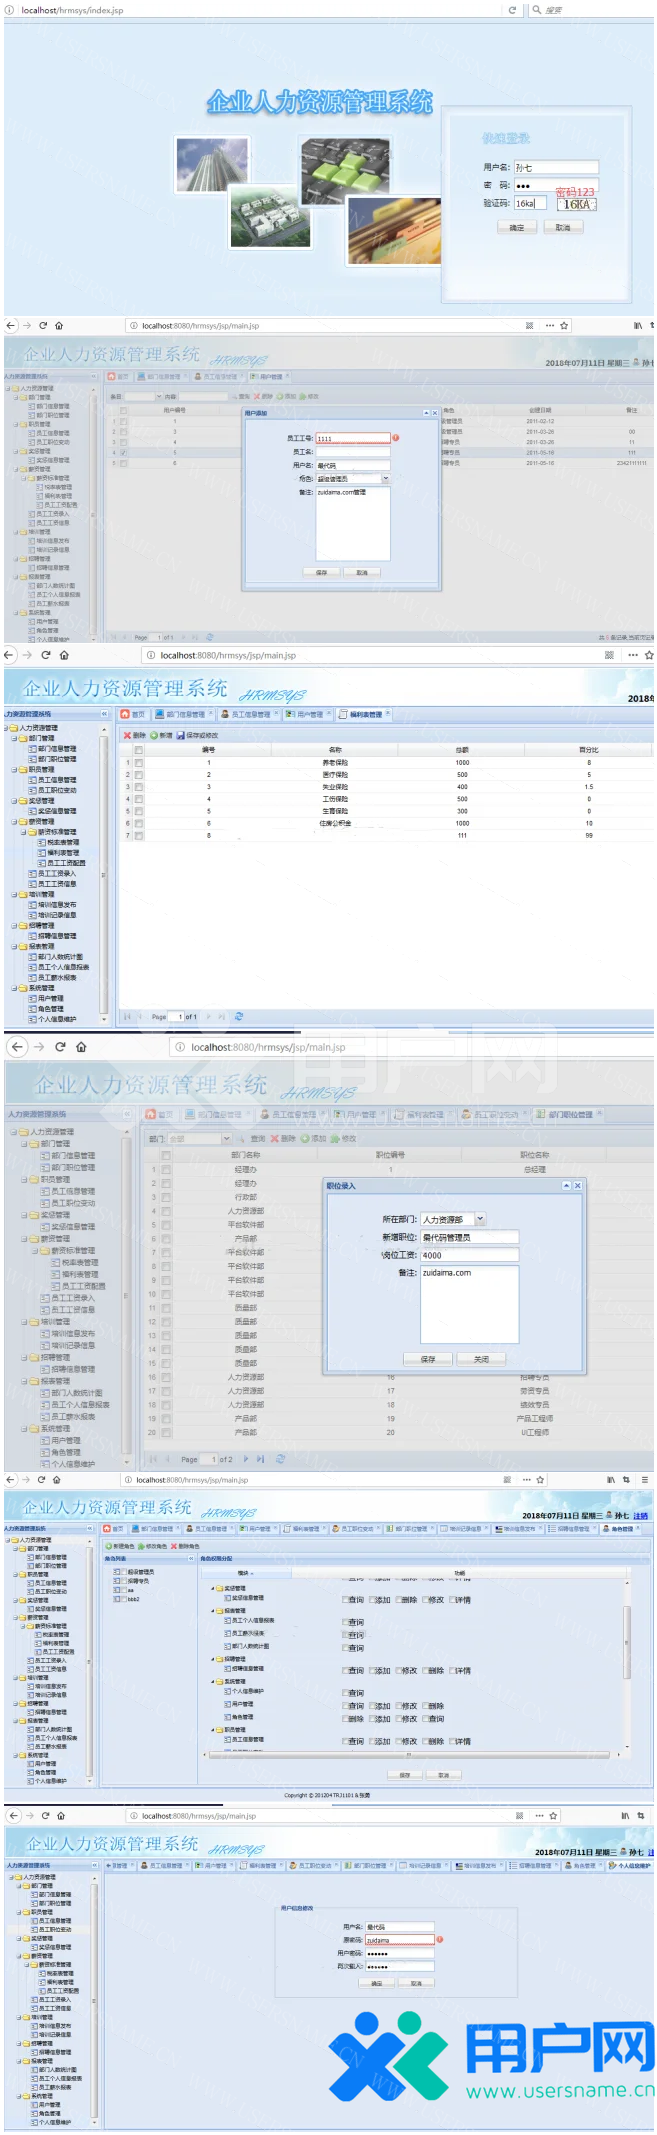Screen dimensions: 657x2135
Task: Click the 注销 logout link
Action: (x=640, y=1515)
